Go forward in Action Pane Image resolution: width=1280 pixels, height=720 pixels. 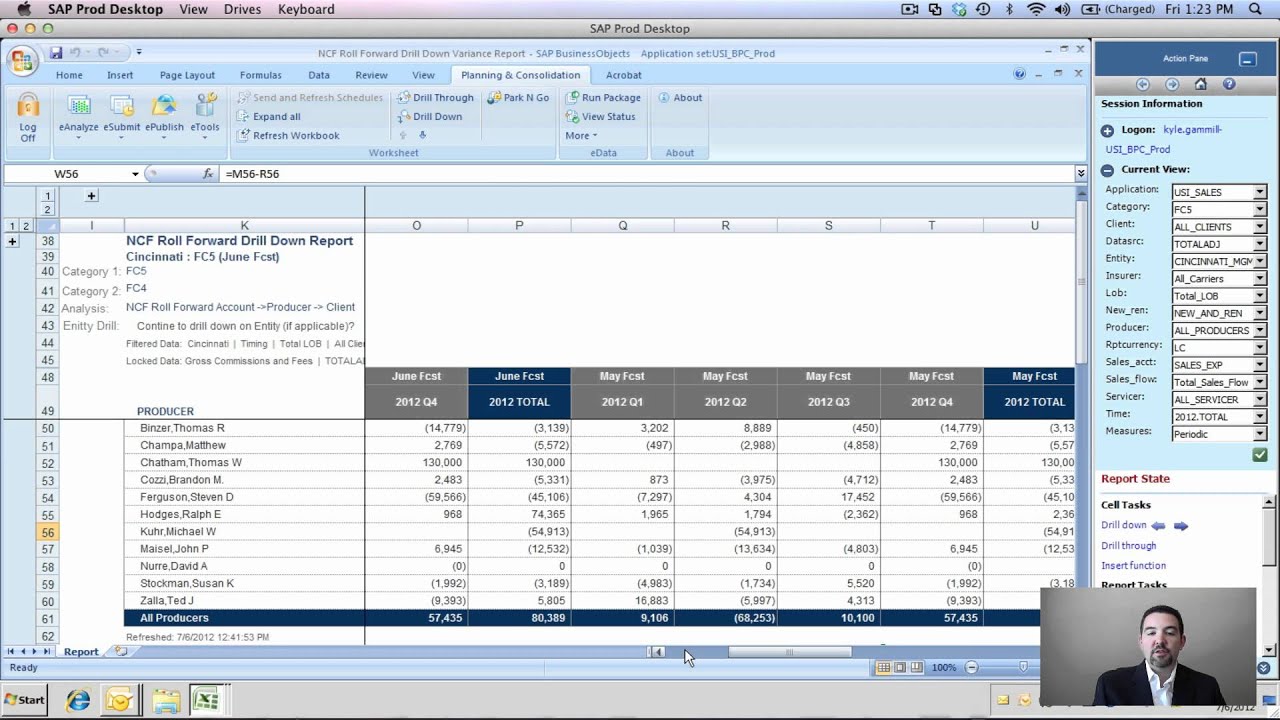[1172, 84]
